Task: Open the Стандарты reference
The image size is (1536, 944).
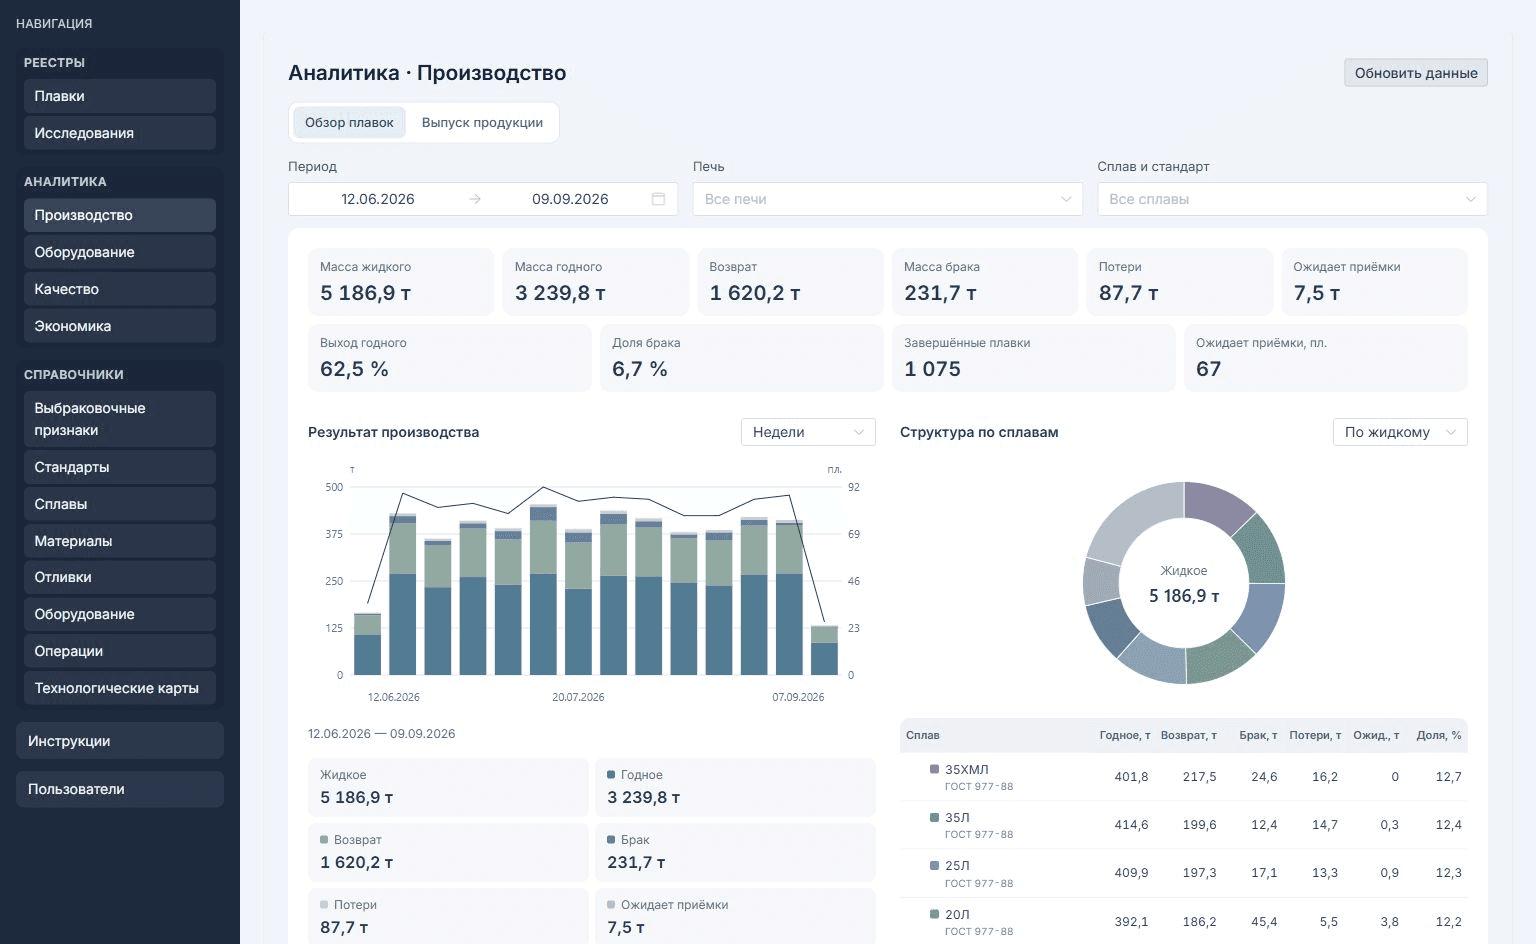Action: [120, 467]
